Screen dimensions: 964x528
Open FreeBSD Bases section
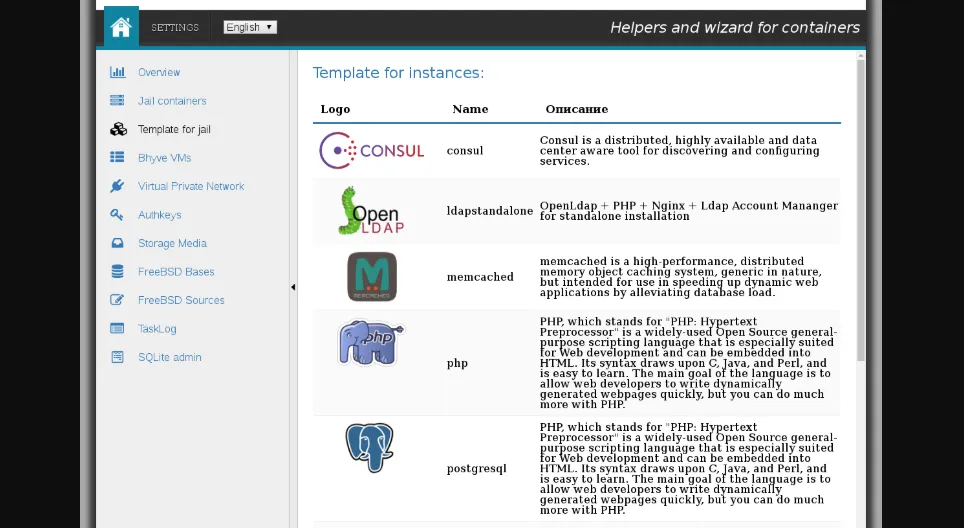(176, 272)
